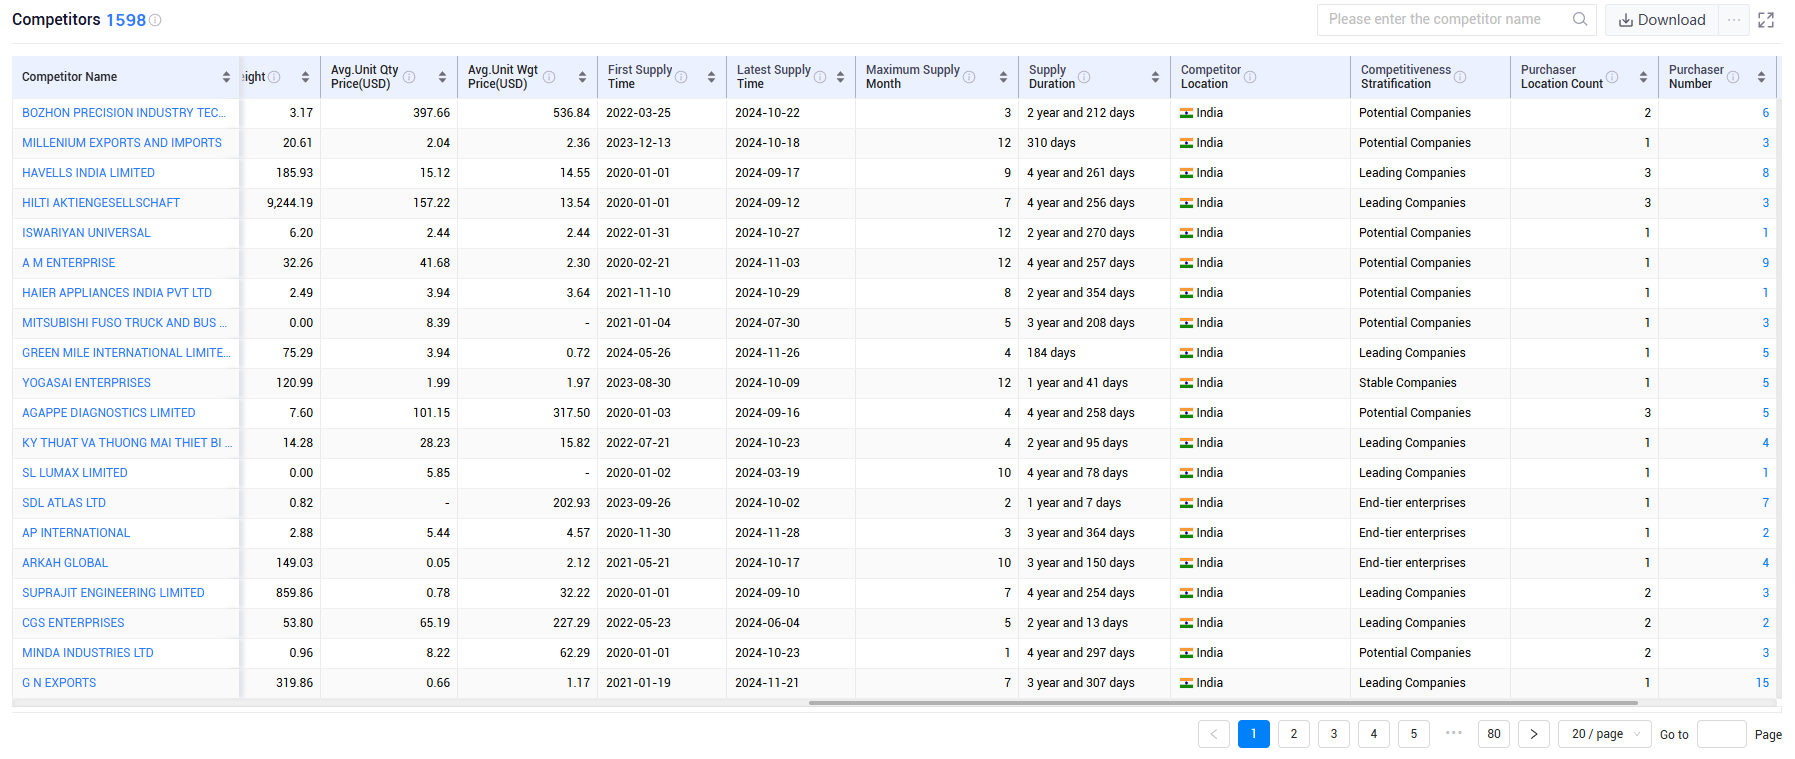
Task: Select page 1 in pagination
Action: (x=1254, y=734)
